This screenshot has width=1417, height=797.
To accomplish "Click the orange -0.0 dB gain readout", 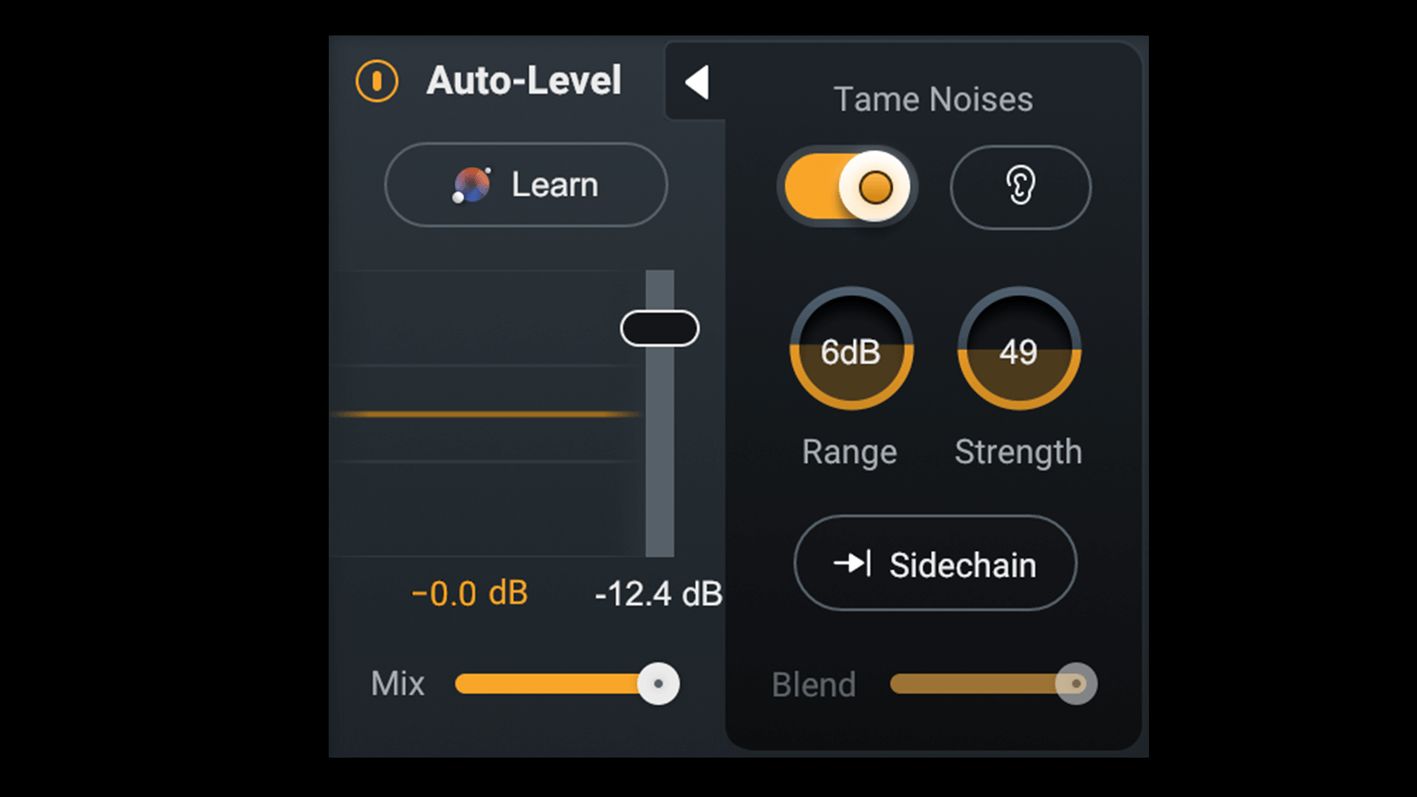I will 469,593.
